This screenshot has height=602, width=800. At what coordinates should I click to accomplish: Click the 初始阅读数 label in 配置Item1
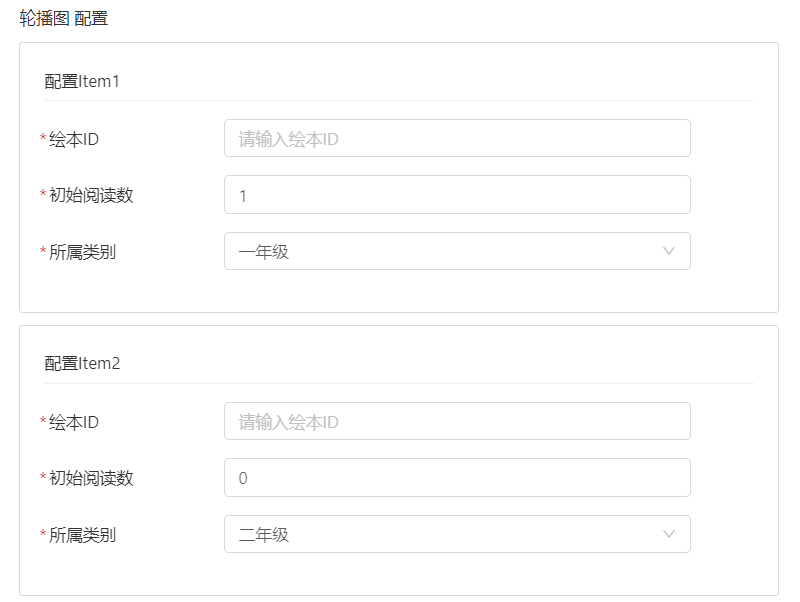click(x=91, y=195)
